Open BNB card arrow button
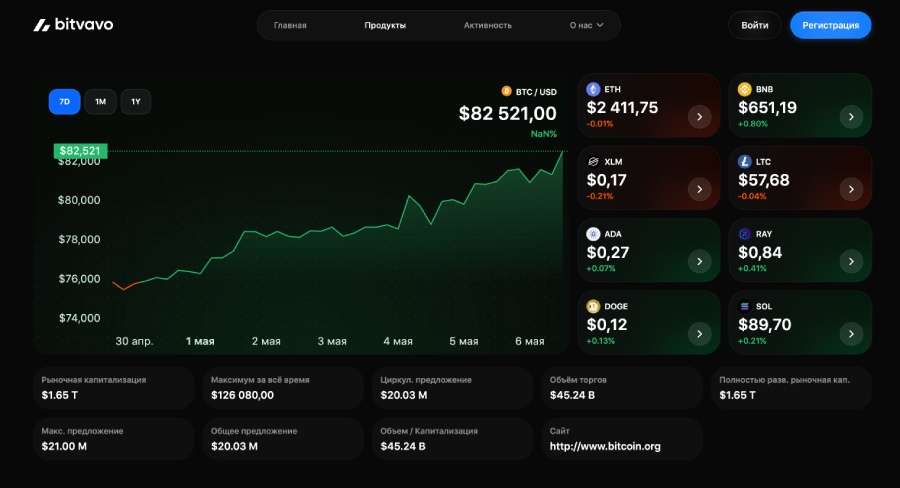The image size is (900, 488). (851, 117)
